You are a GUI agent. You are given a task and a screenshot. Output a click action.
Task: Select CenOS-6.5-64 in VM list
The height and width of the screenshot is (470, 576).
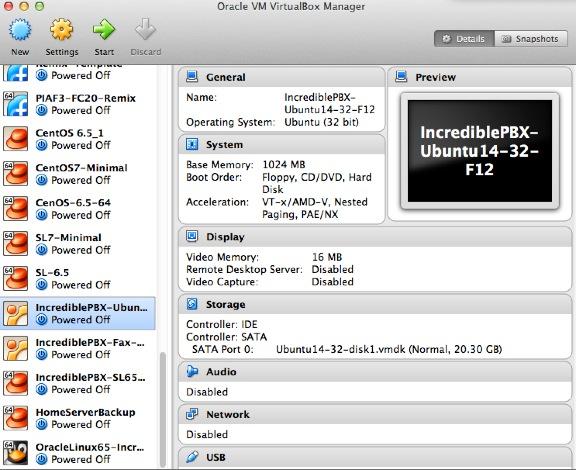pos(78,209)
